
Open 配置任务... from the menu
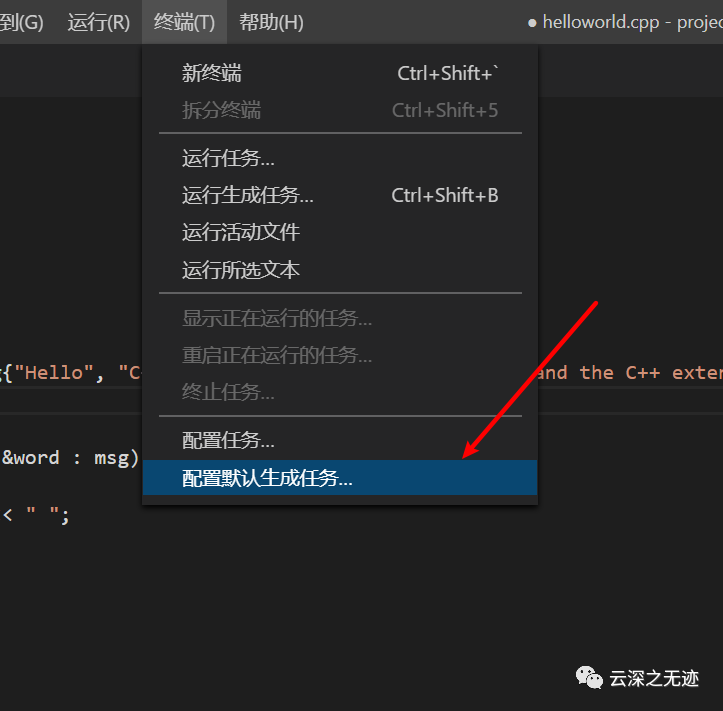point(340,440)
